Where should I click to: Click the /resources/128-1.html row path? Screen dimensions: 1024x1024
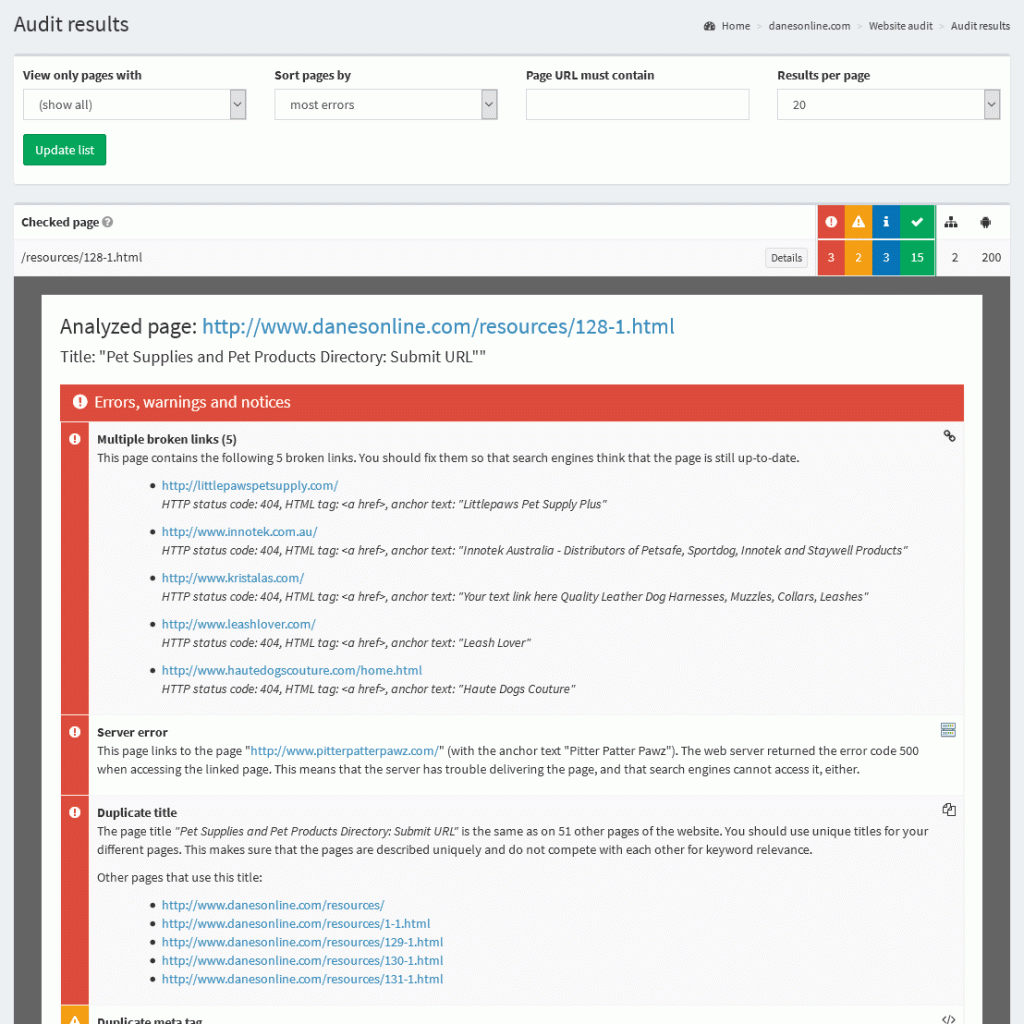tap(82, 257)
